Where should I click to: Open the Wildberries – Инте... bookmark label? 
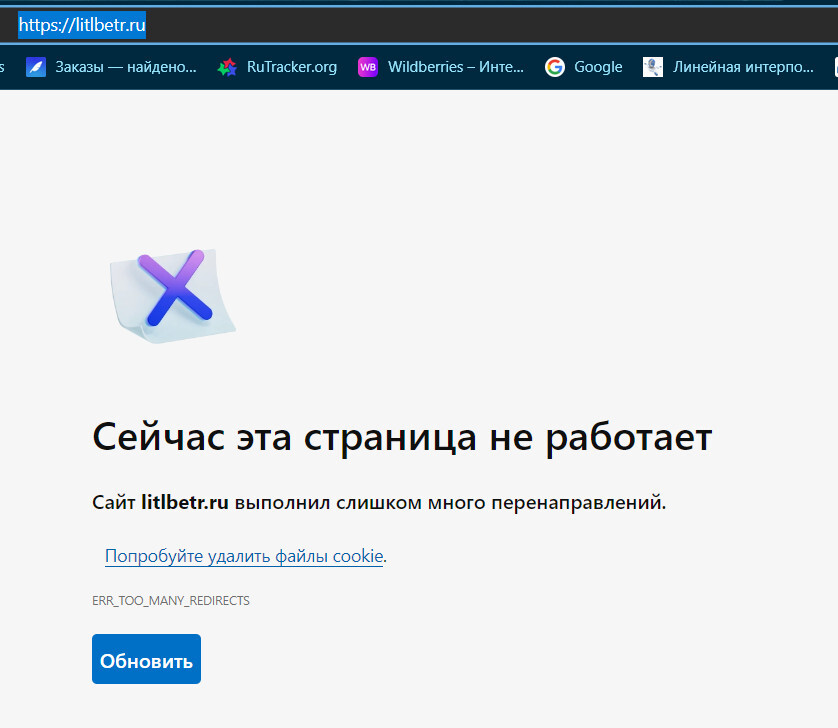point(456,67)
